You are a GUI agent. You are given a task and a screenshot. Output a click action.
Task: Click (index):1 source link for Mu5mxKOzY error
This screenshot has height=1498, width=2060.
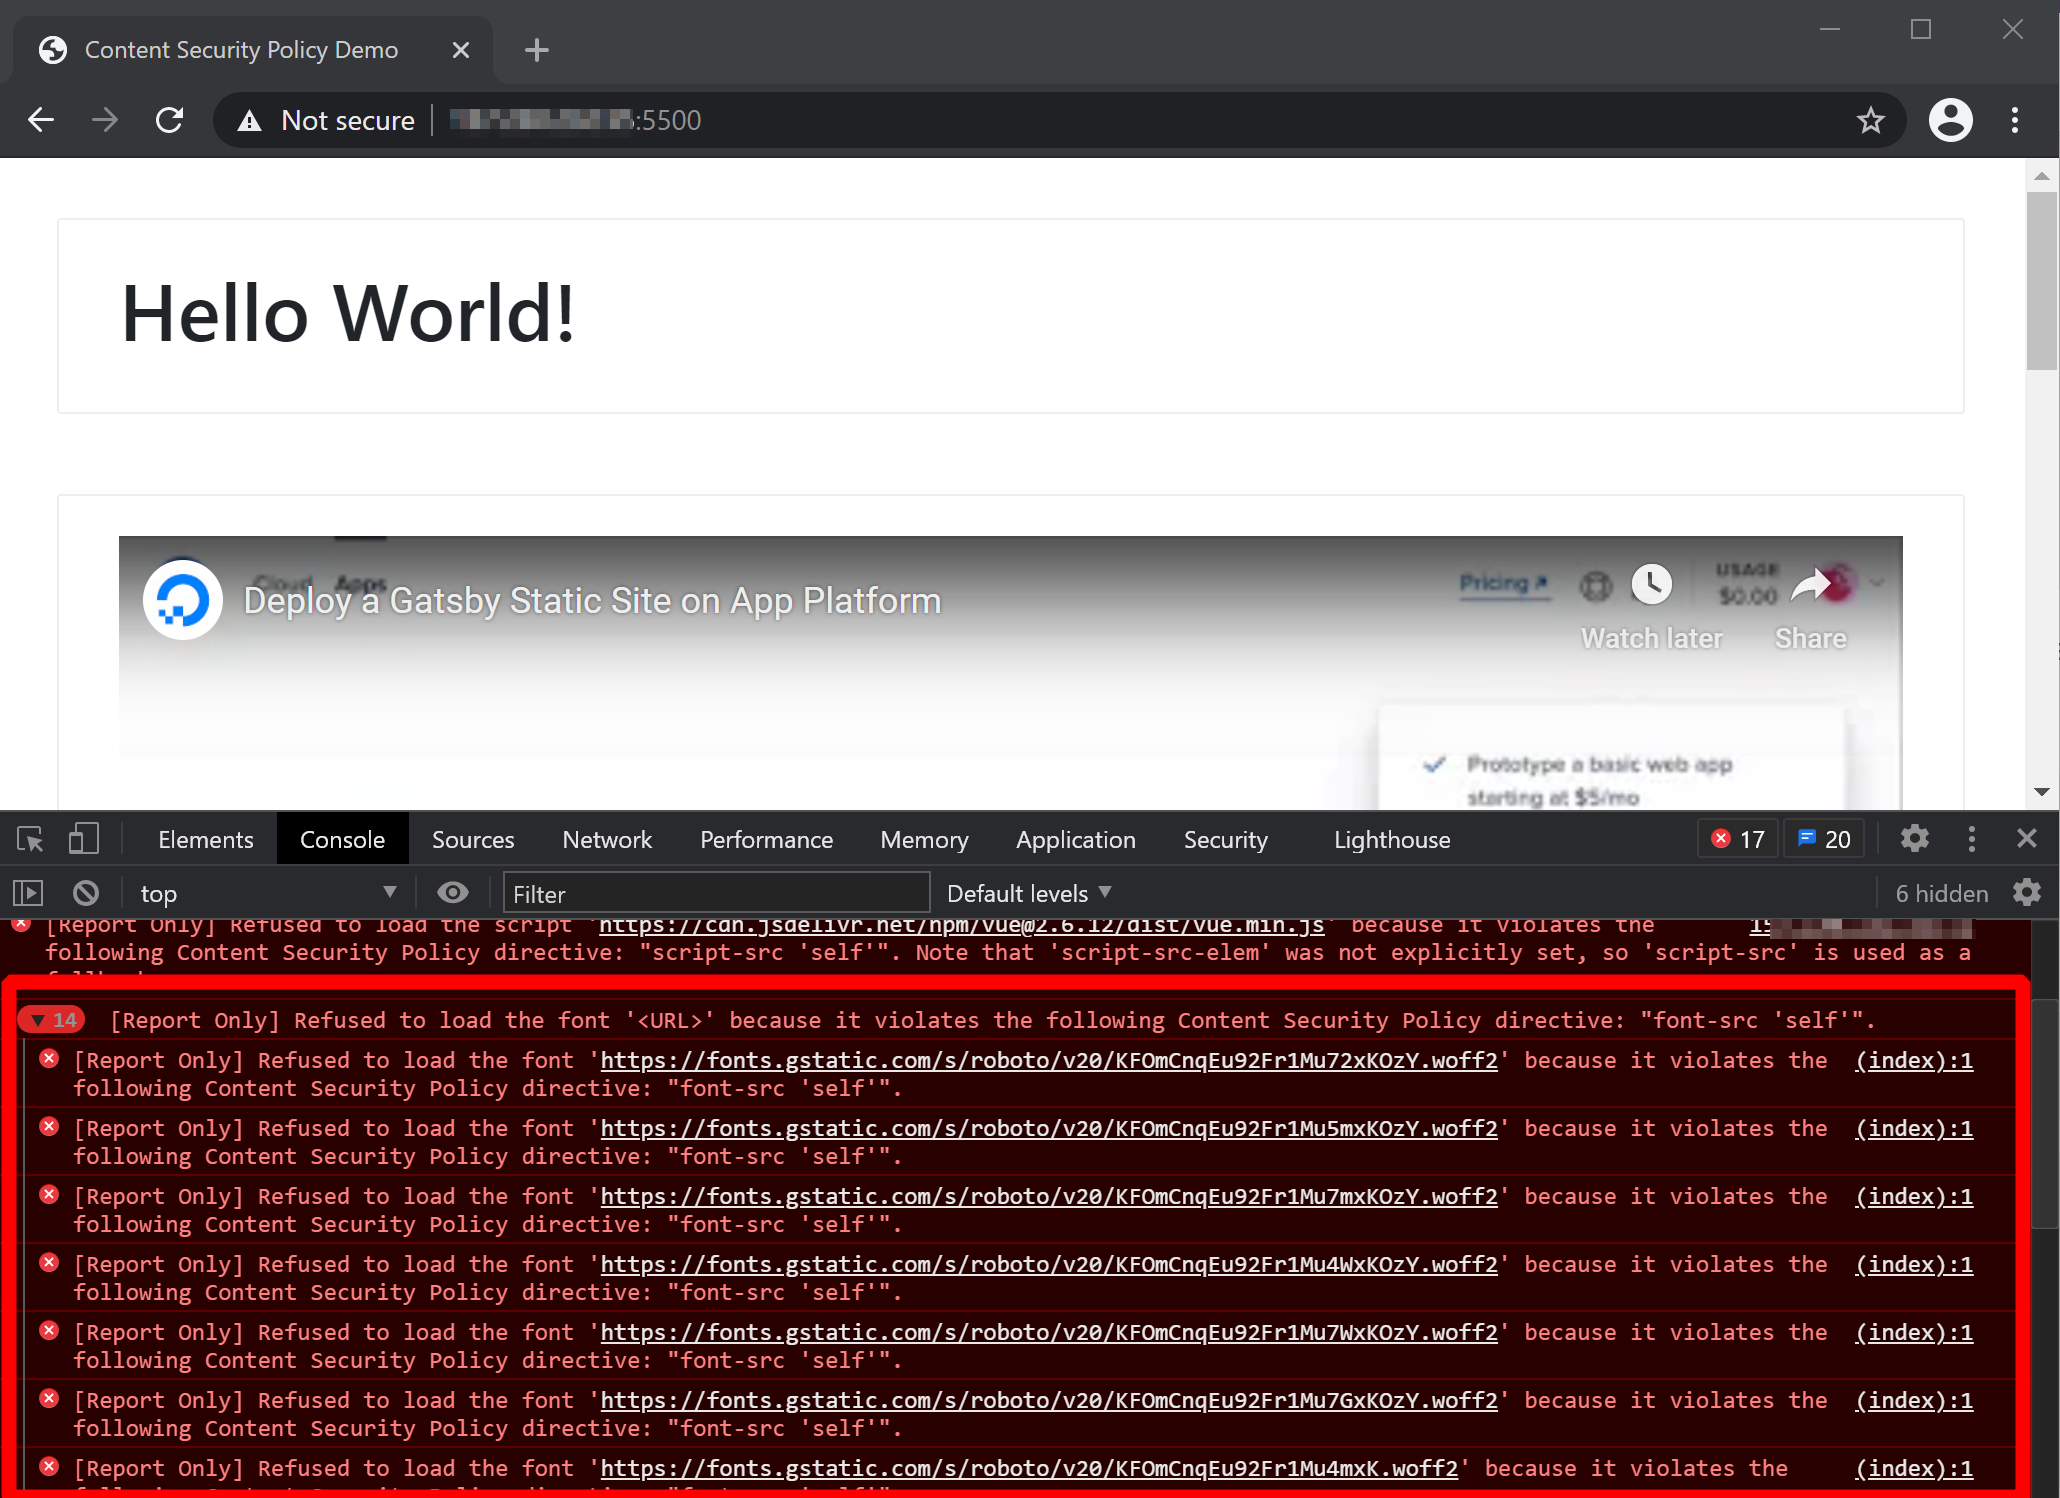point(1914,1128)
